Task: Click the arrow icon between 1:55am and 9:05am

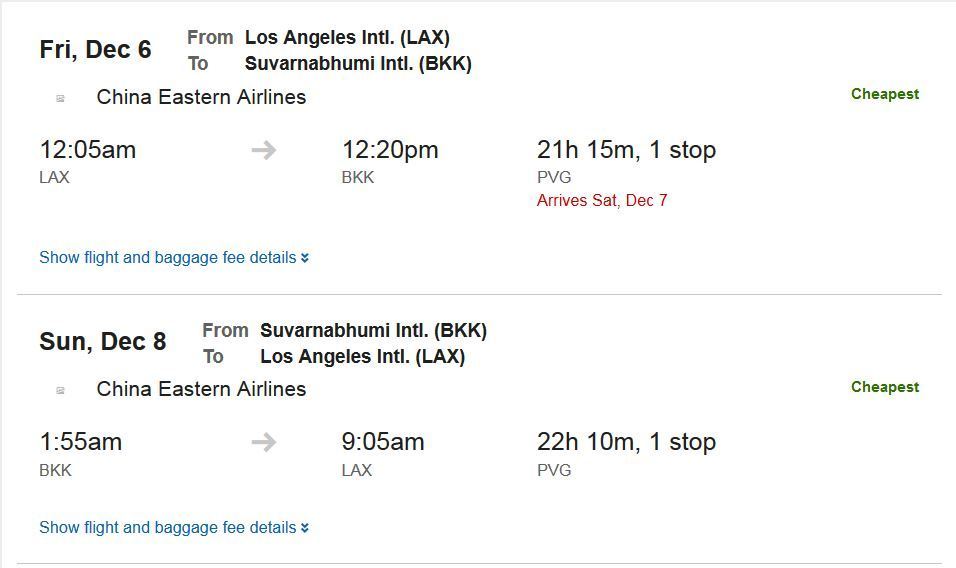Action: [264, 442]
